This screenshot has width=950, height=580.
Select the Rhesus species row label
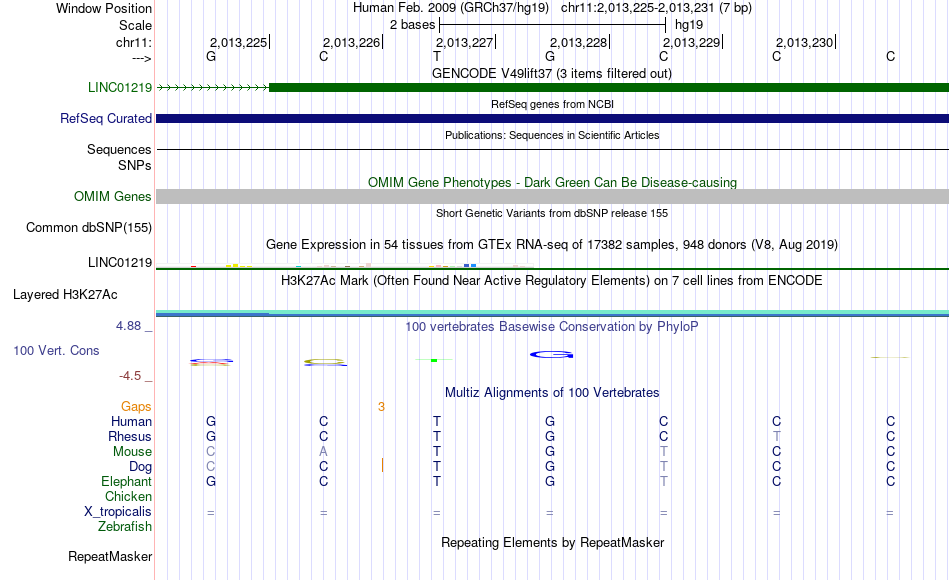(130, 436)
